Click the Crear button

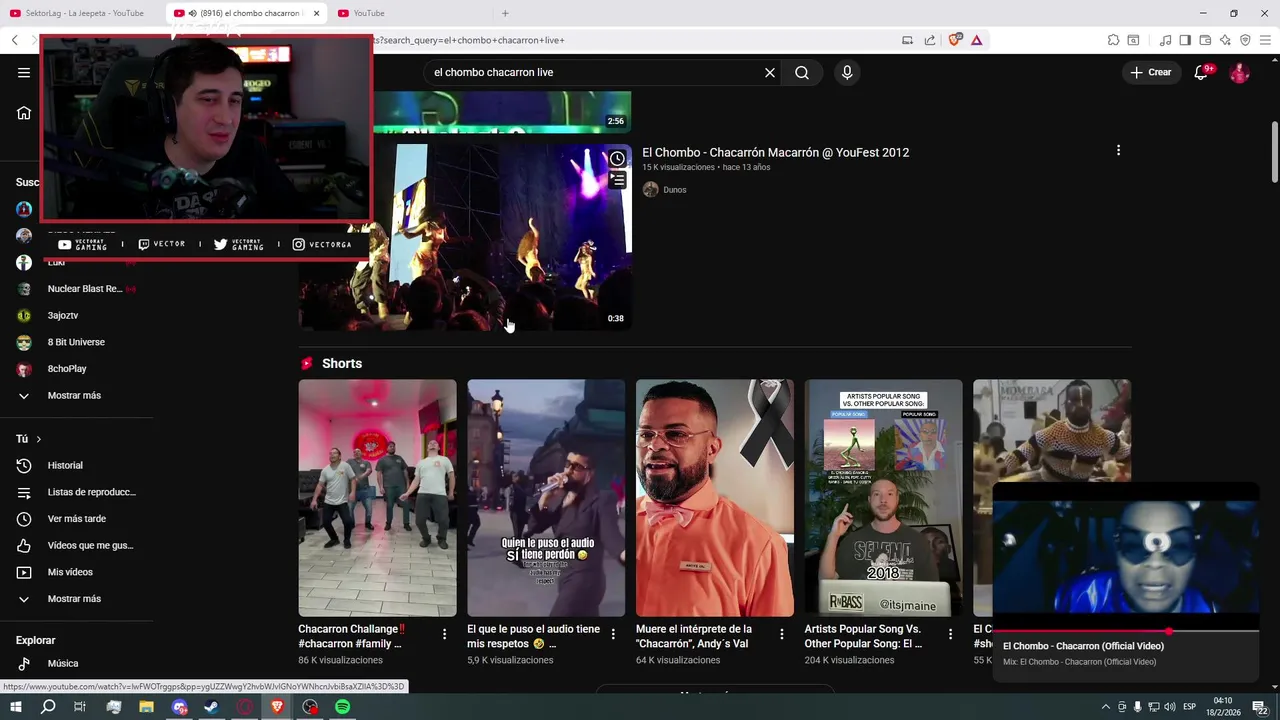1151,72
